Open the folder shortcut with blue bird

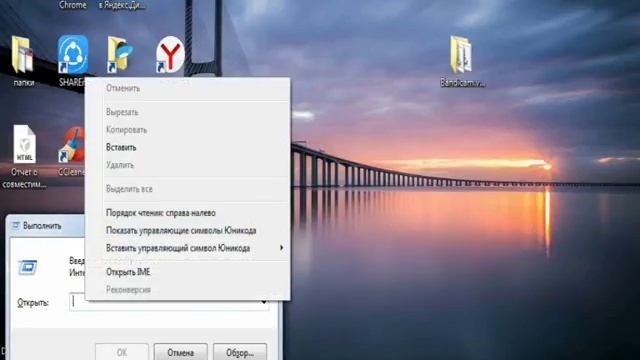(x=120, y=54)
